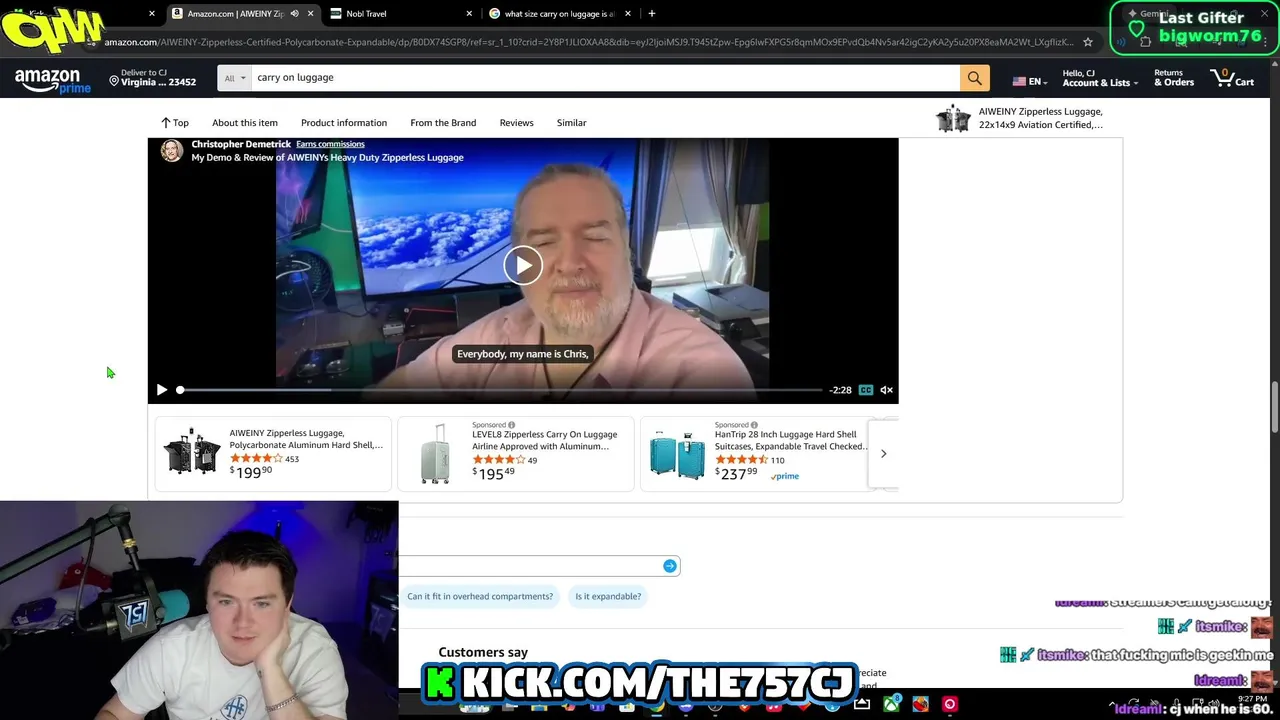Image resolution: width=1280 pixels, height=720 pixels.
Task: Click the browser address bar URL
Action: tap(589, 42)
